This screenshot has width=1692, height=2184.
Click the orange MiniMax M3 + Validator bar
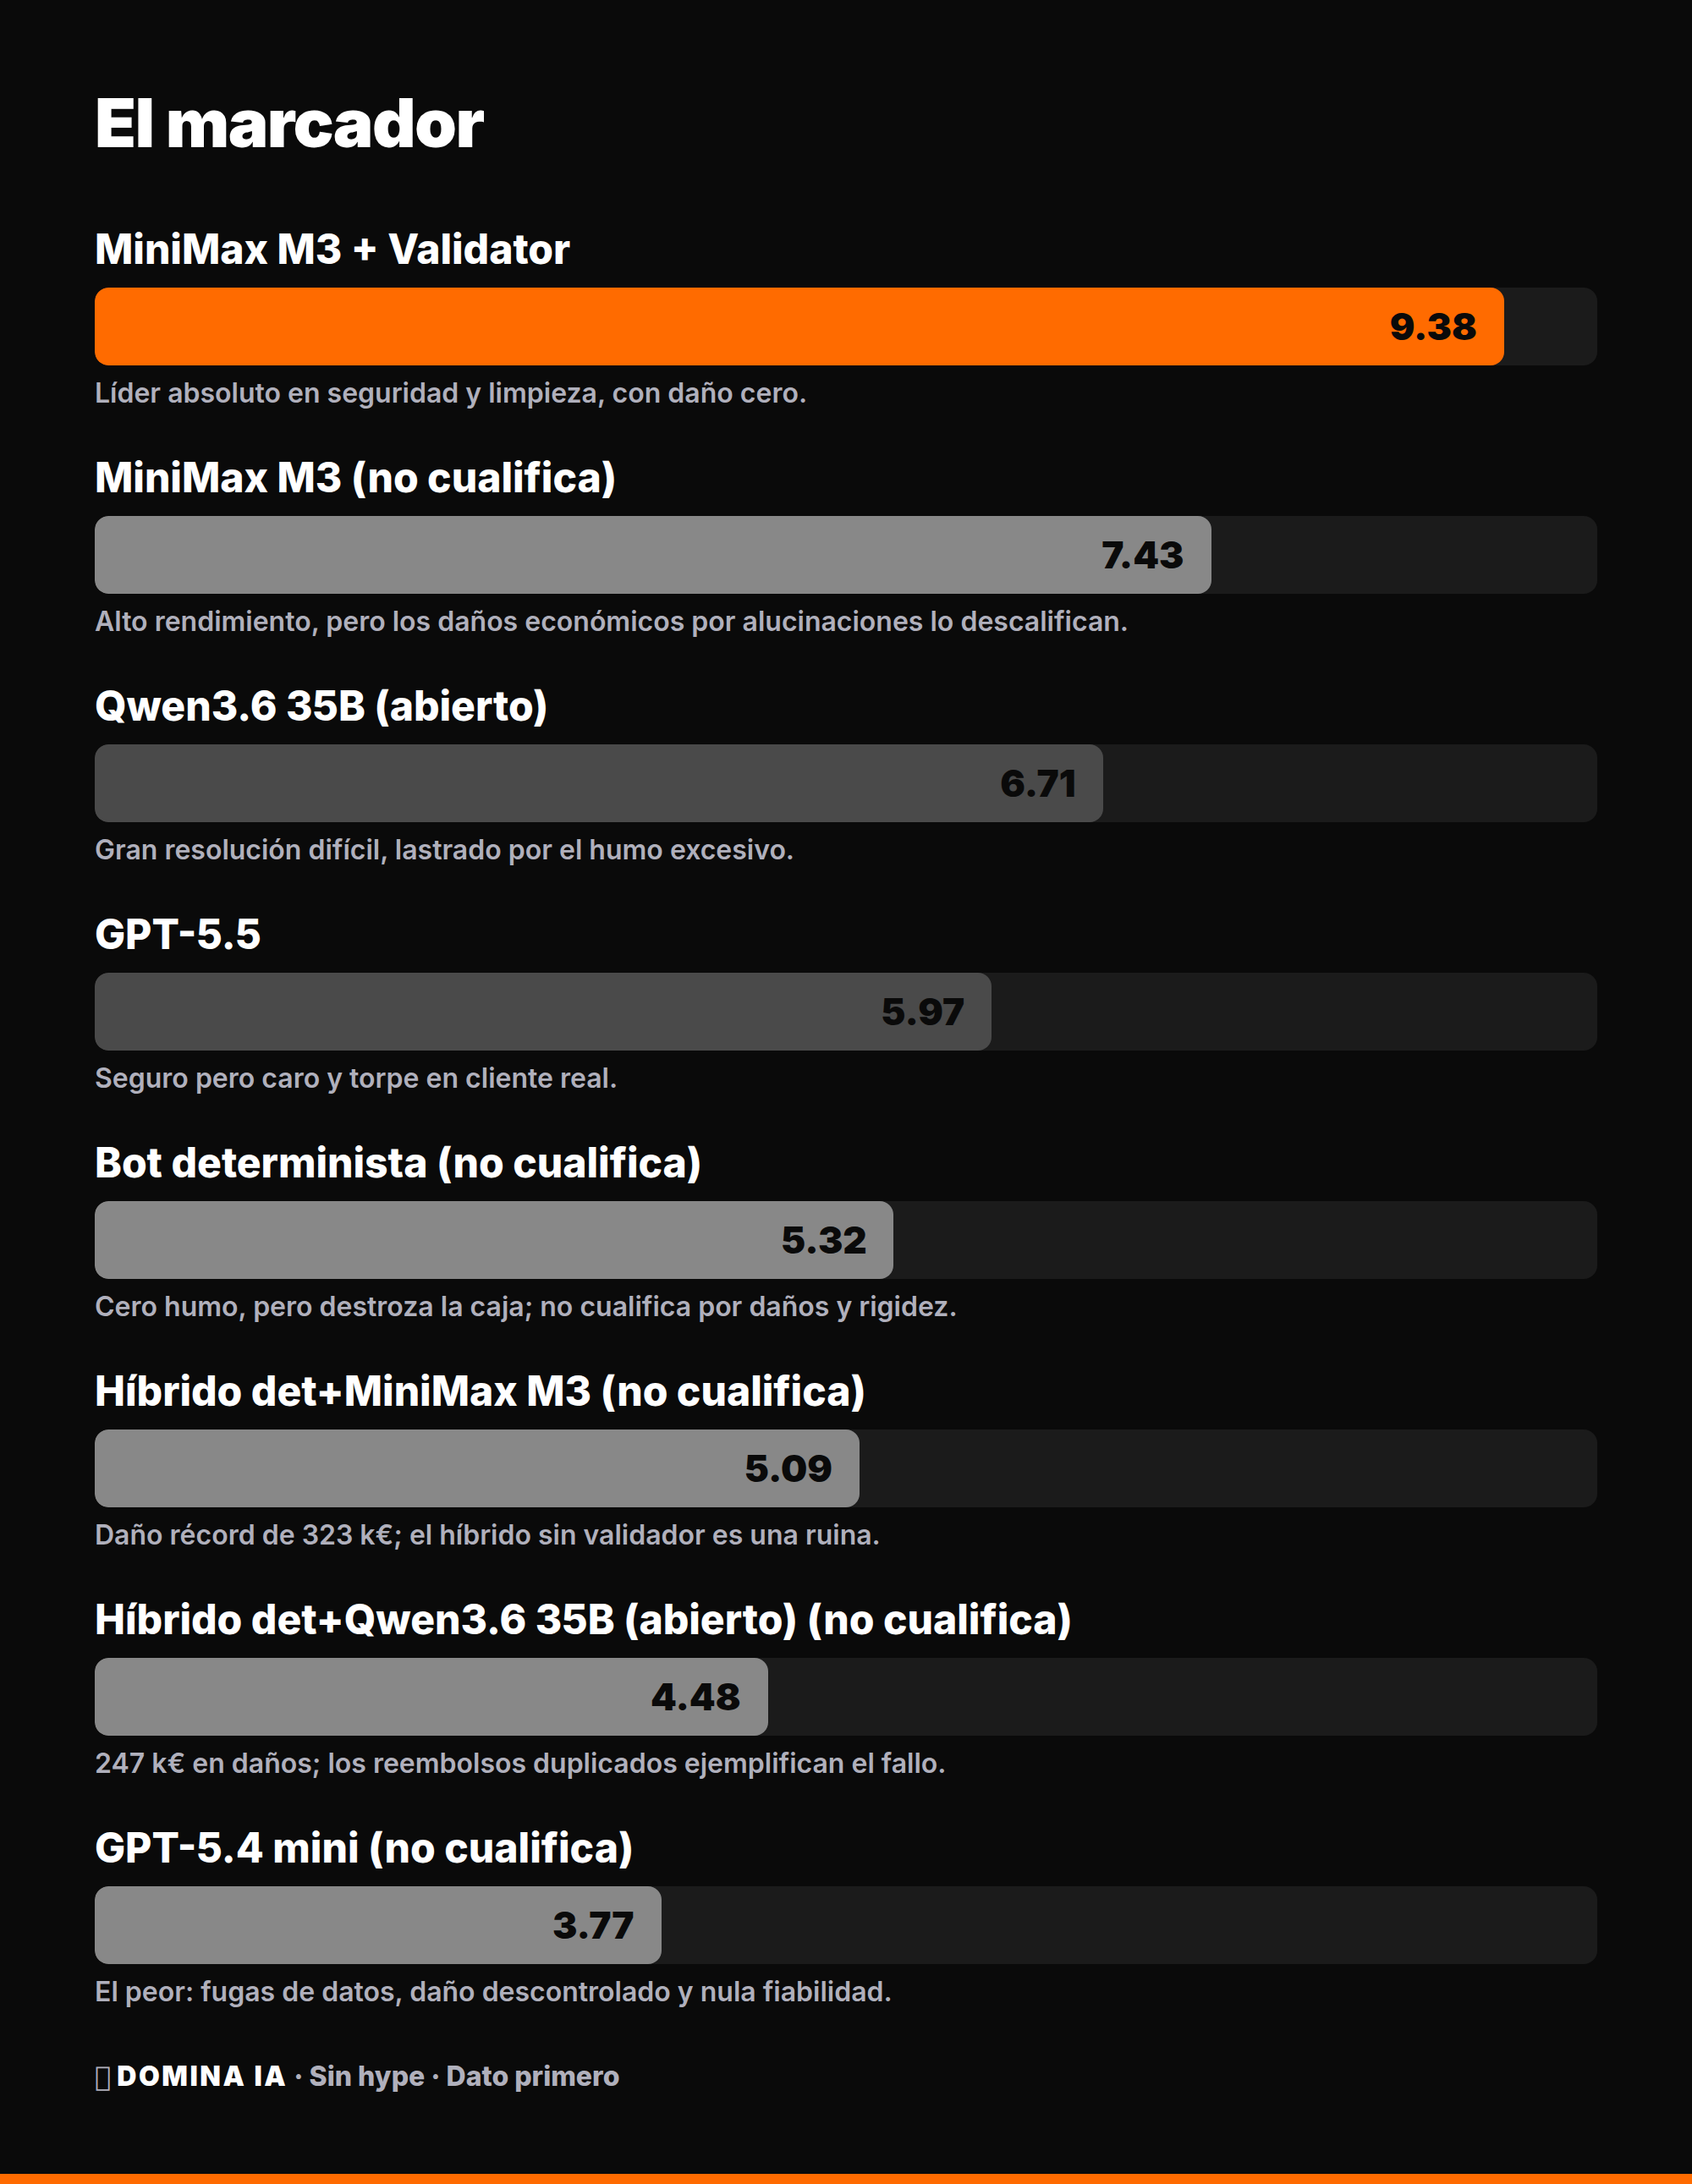pos(799,326)
